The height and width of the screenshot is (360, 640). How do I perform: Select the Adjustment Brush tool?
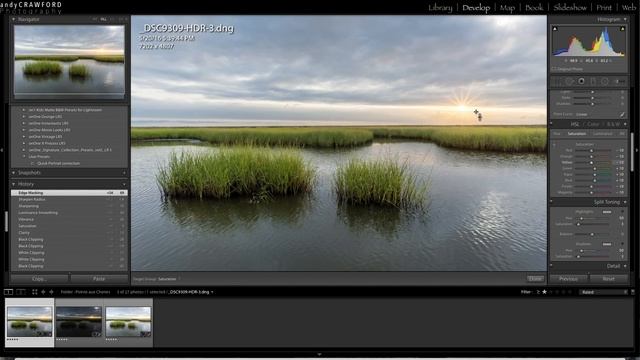pos(619,81)
